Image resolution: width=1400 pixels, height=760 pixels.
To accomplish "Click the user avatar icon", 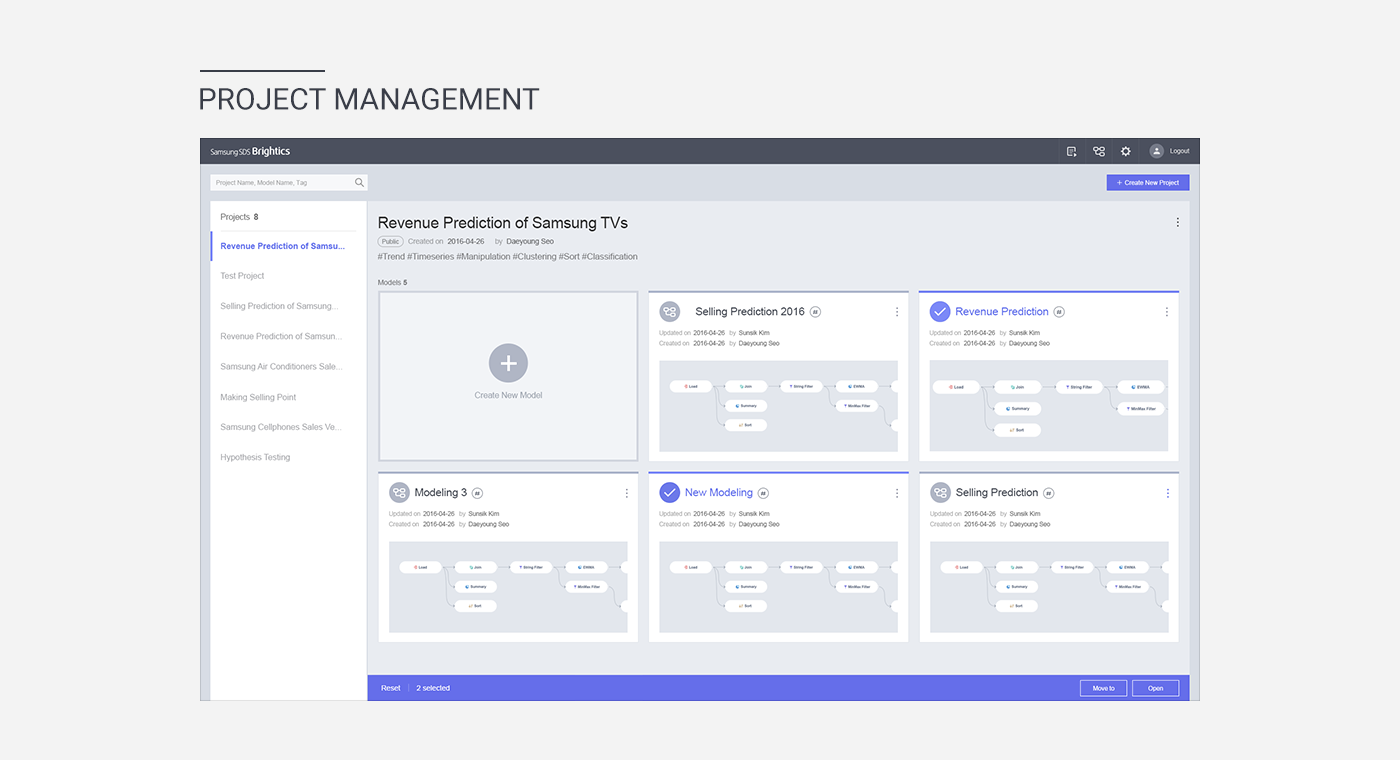I will pyautogui.click(x=1157, y=151).
